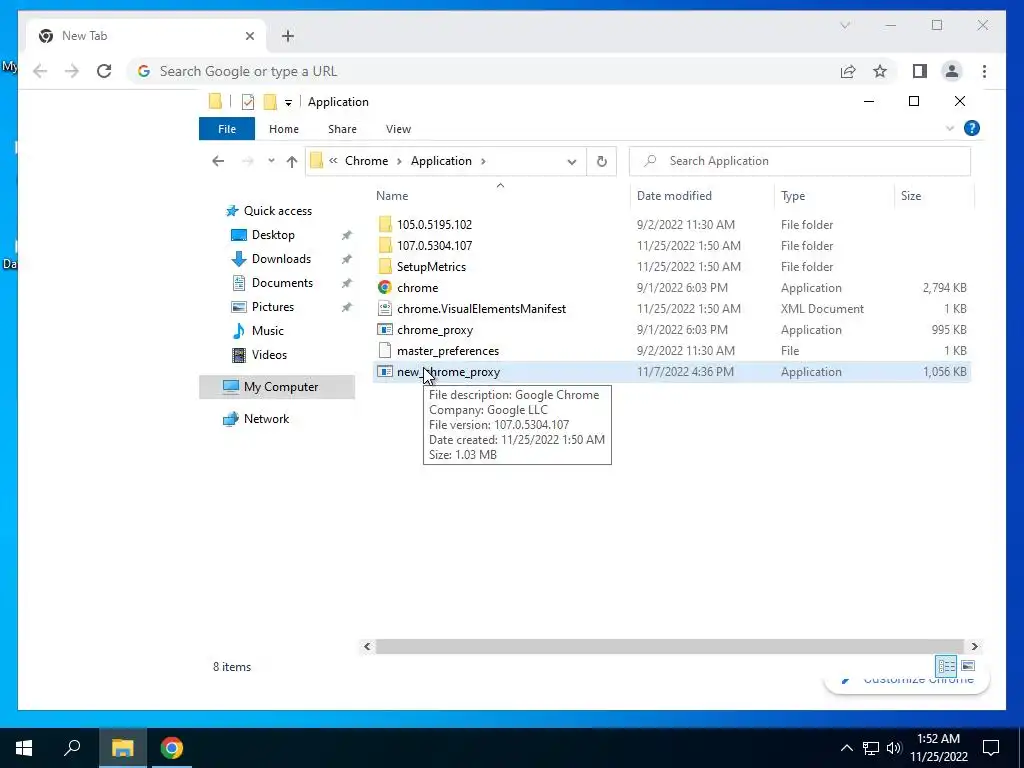Switch to Large icons view layout

coord(968,666)
